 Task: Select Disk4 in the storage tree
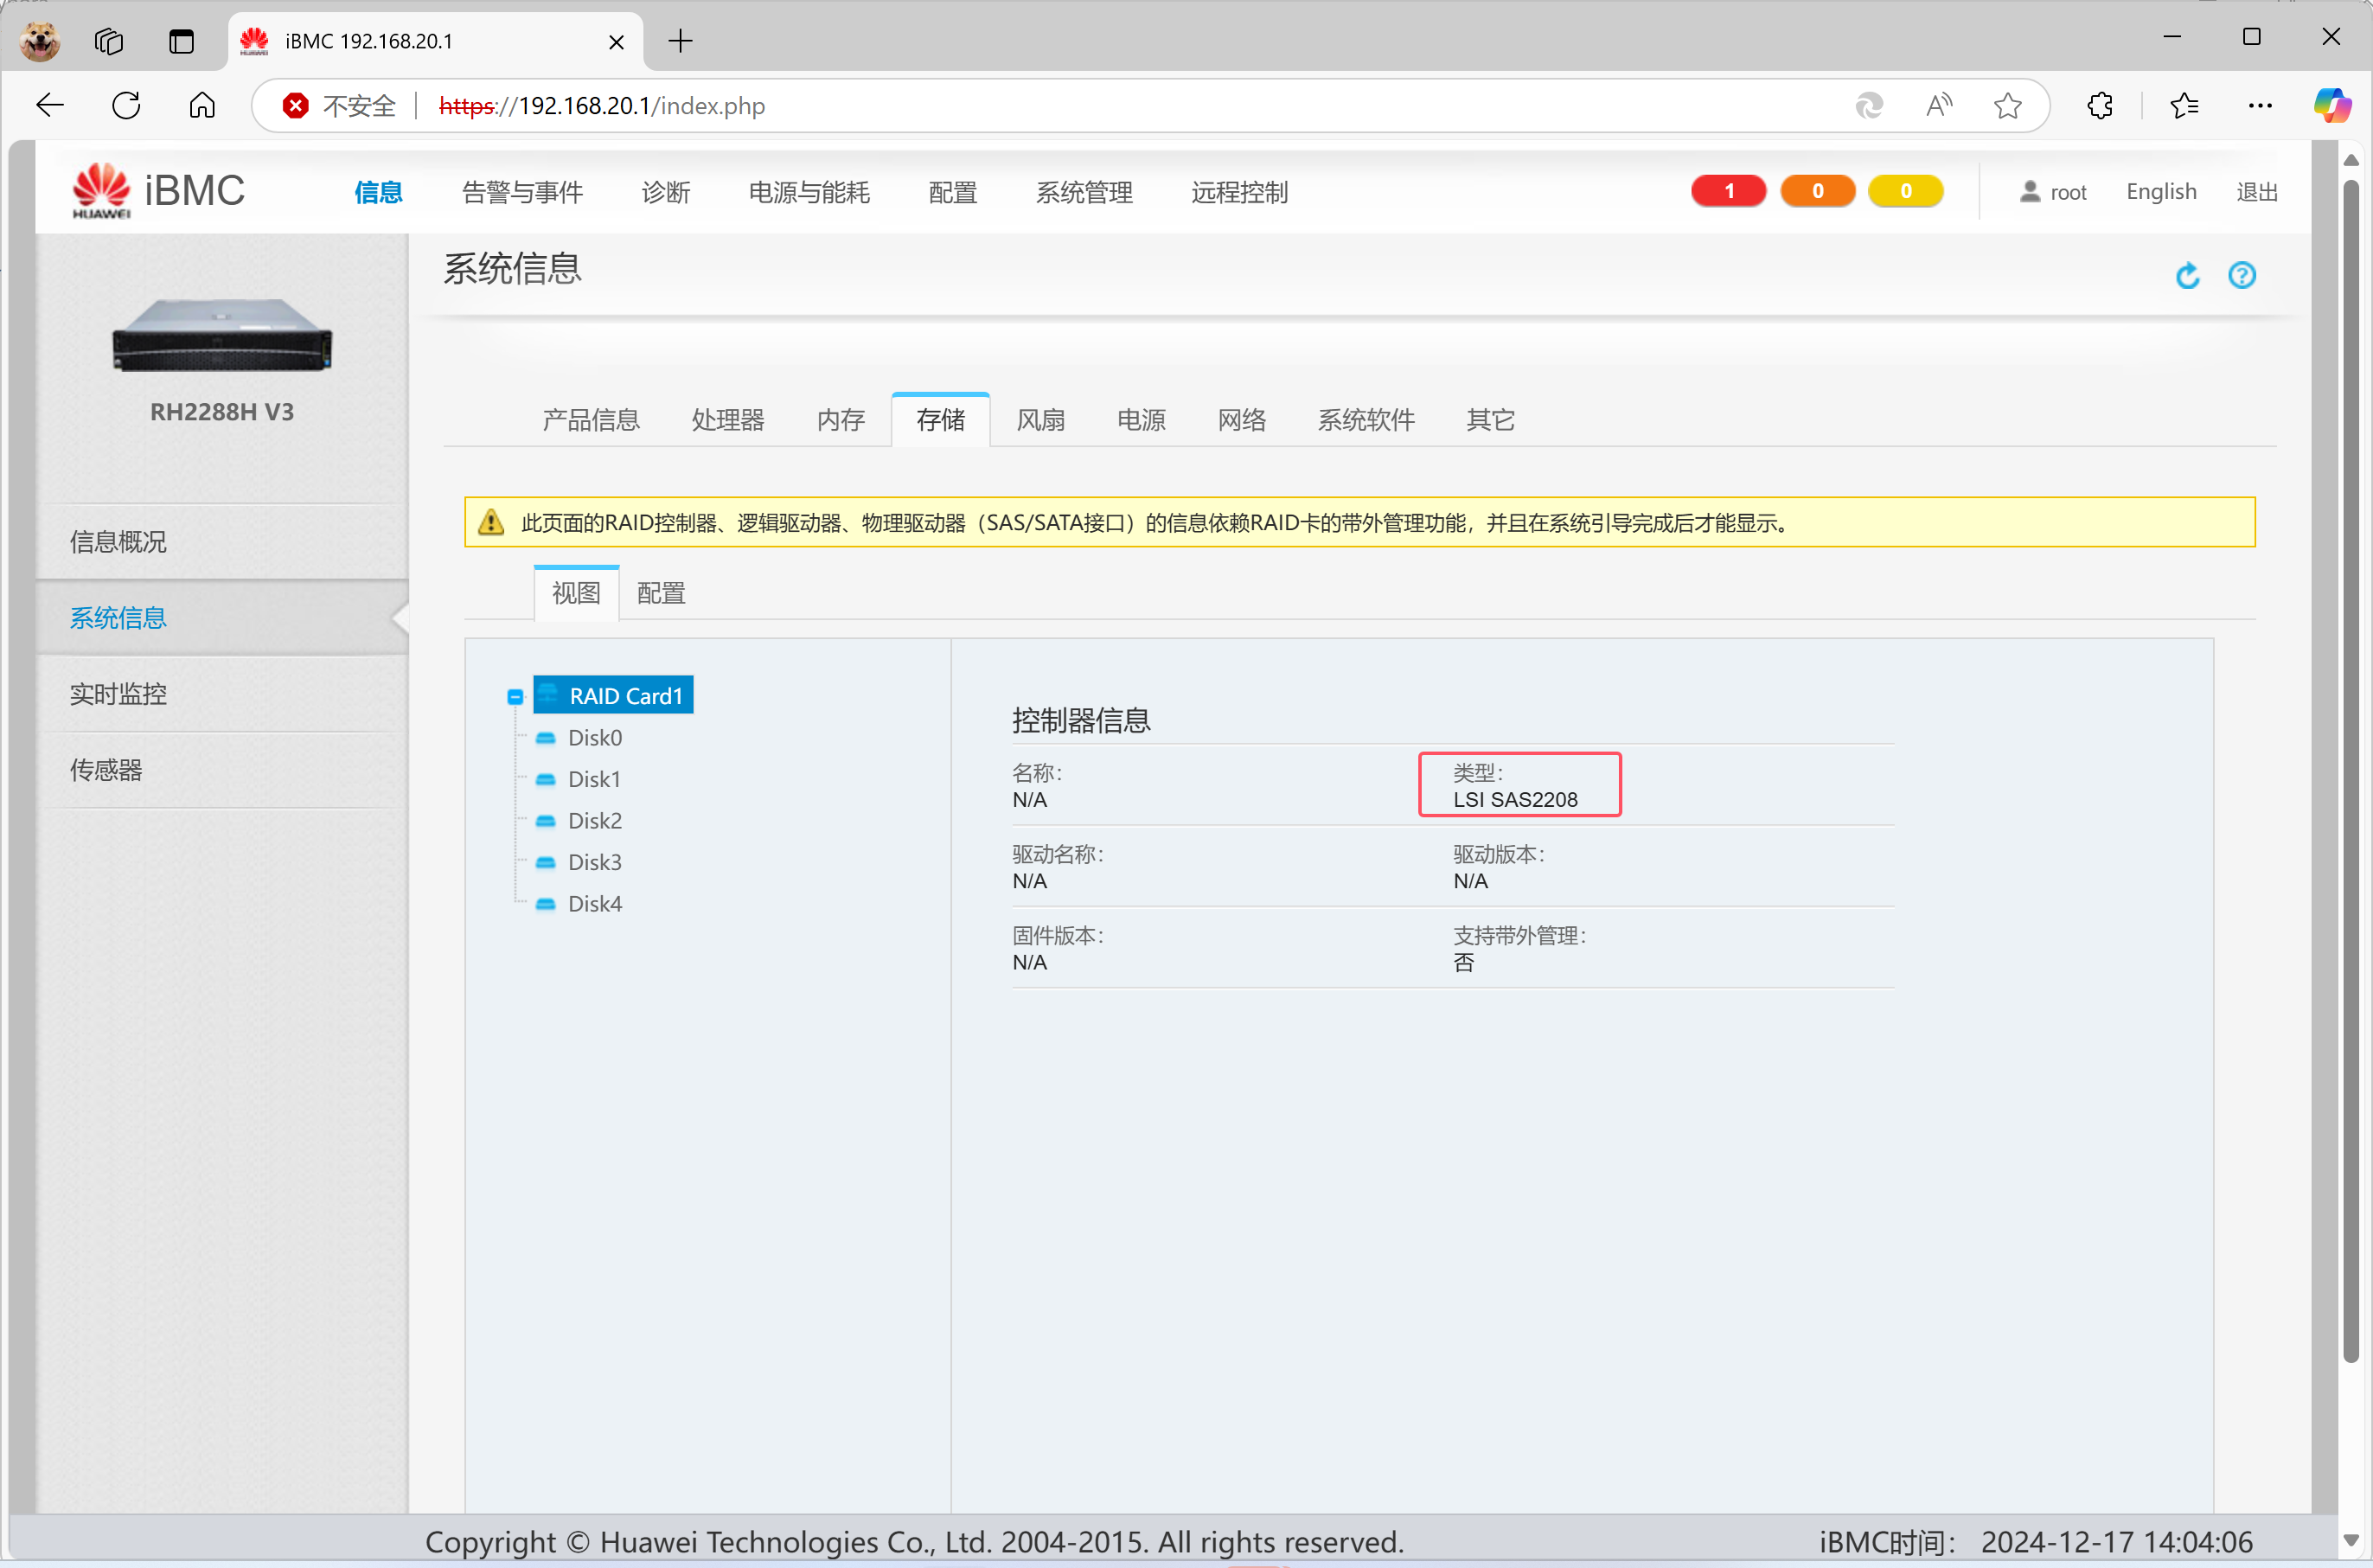(x=594, y=904)
